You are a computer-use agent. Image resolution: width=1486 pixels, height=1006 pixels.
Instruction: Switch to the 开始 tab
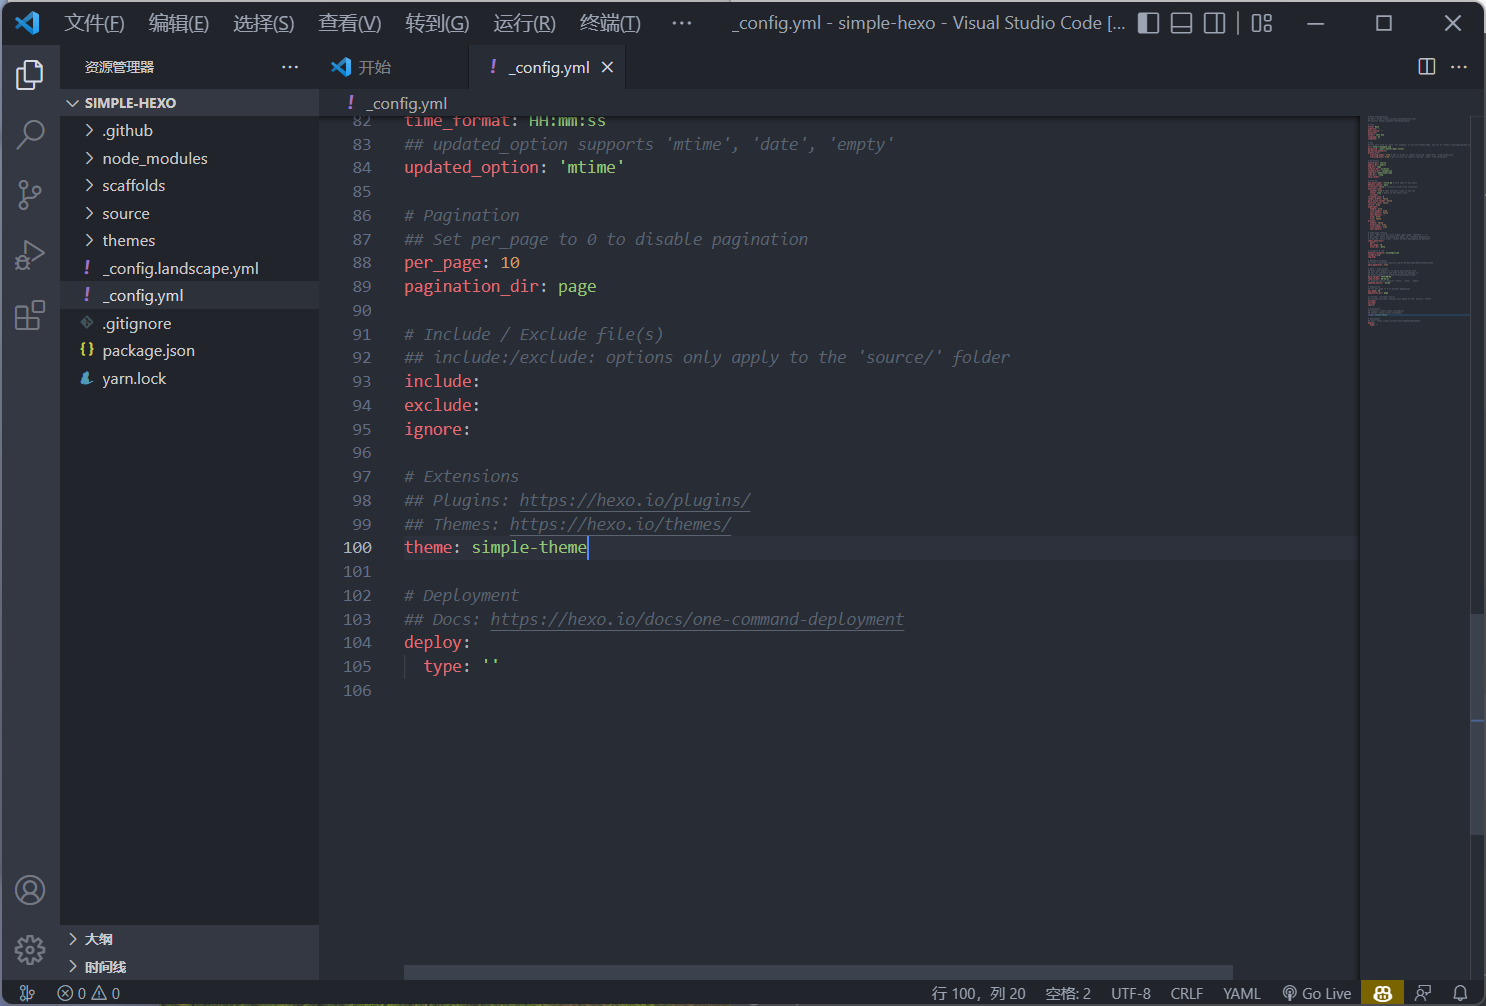(374, 67)
